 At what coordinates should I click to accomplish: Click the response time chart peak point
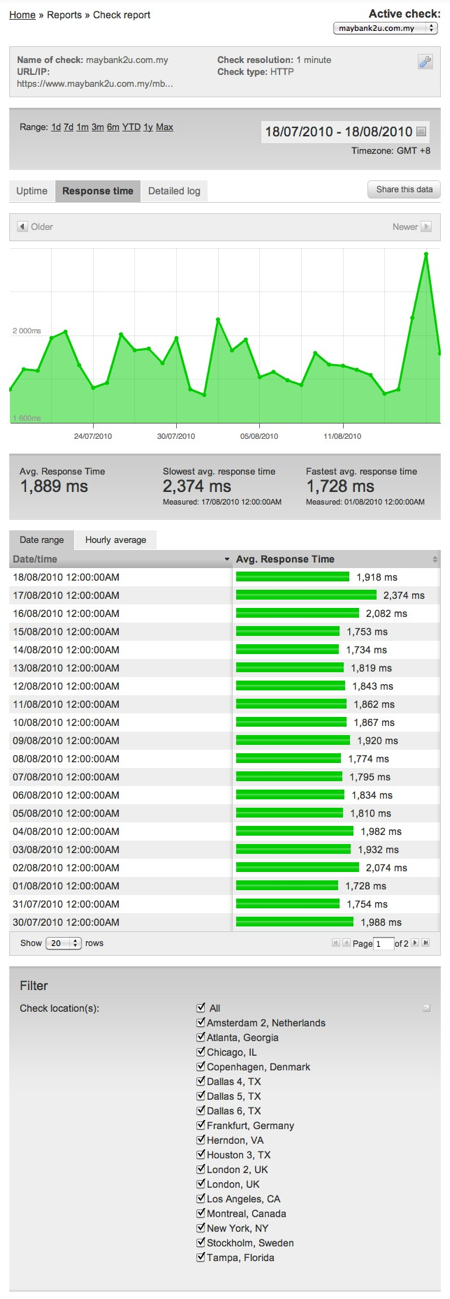point(426,254)
